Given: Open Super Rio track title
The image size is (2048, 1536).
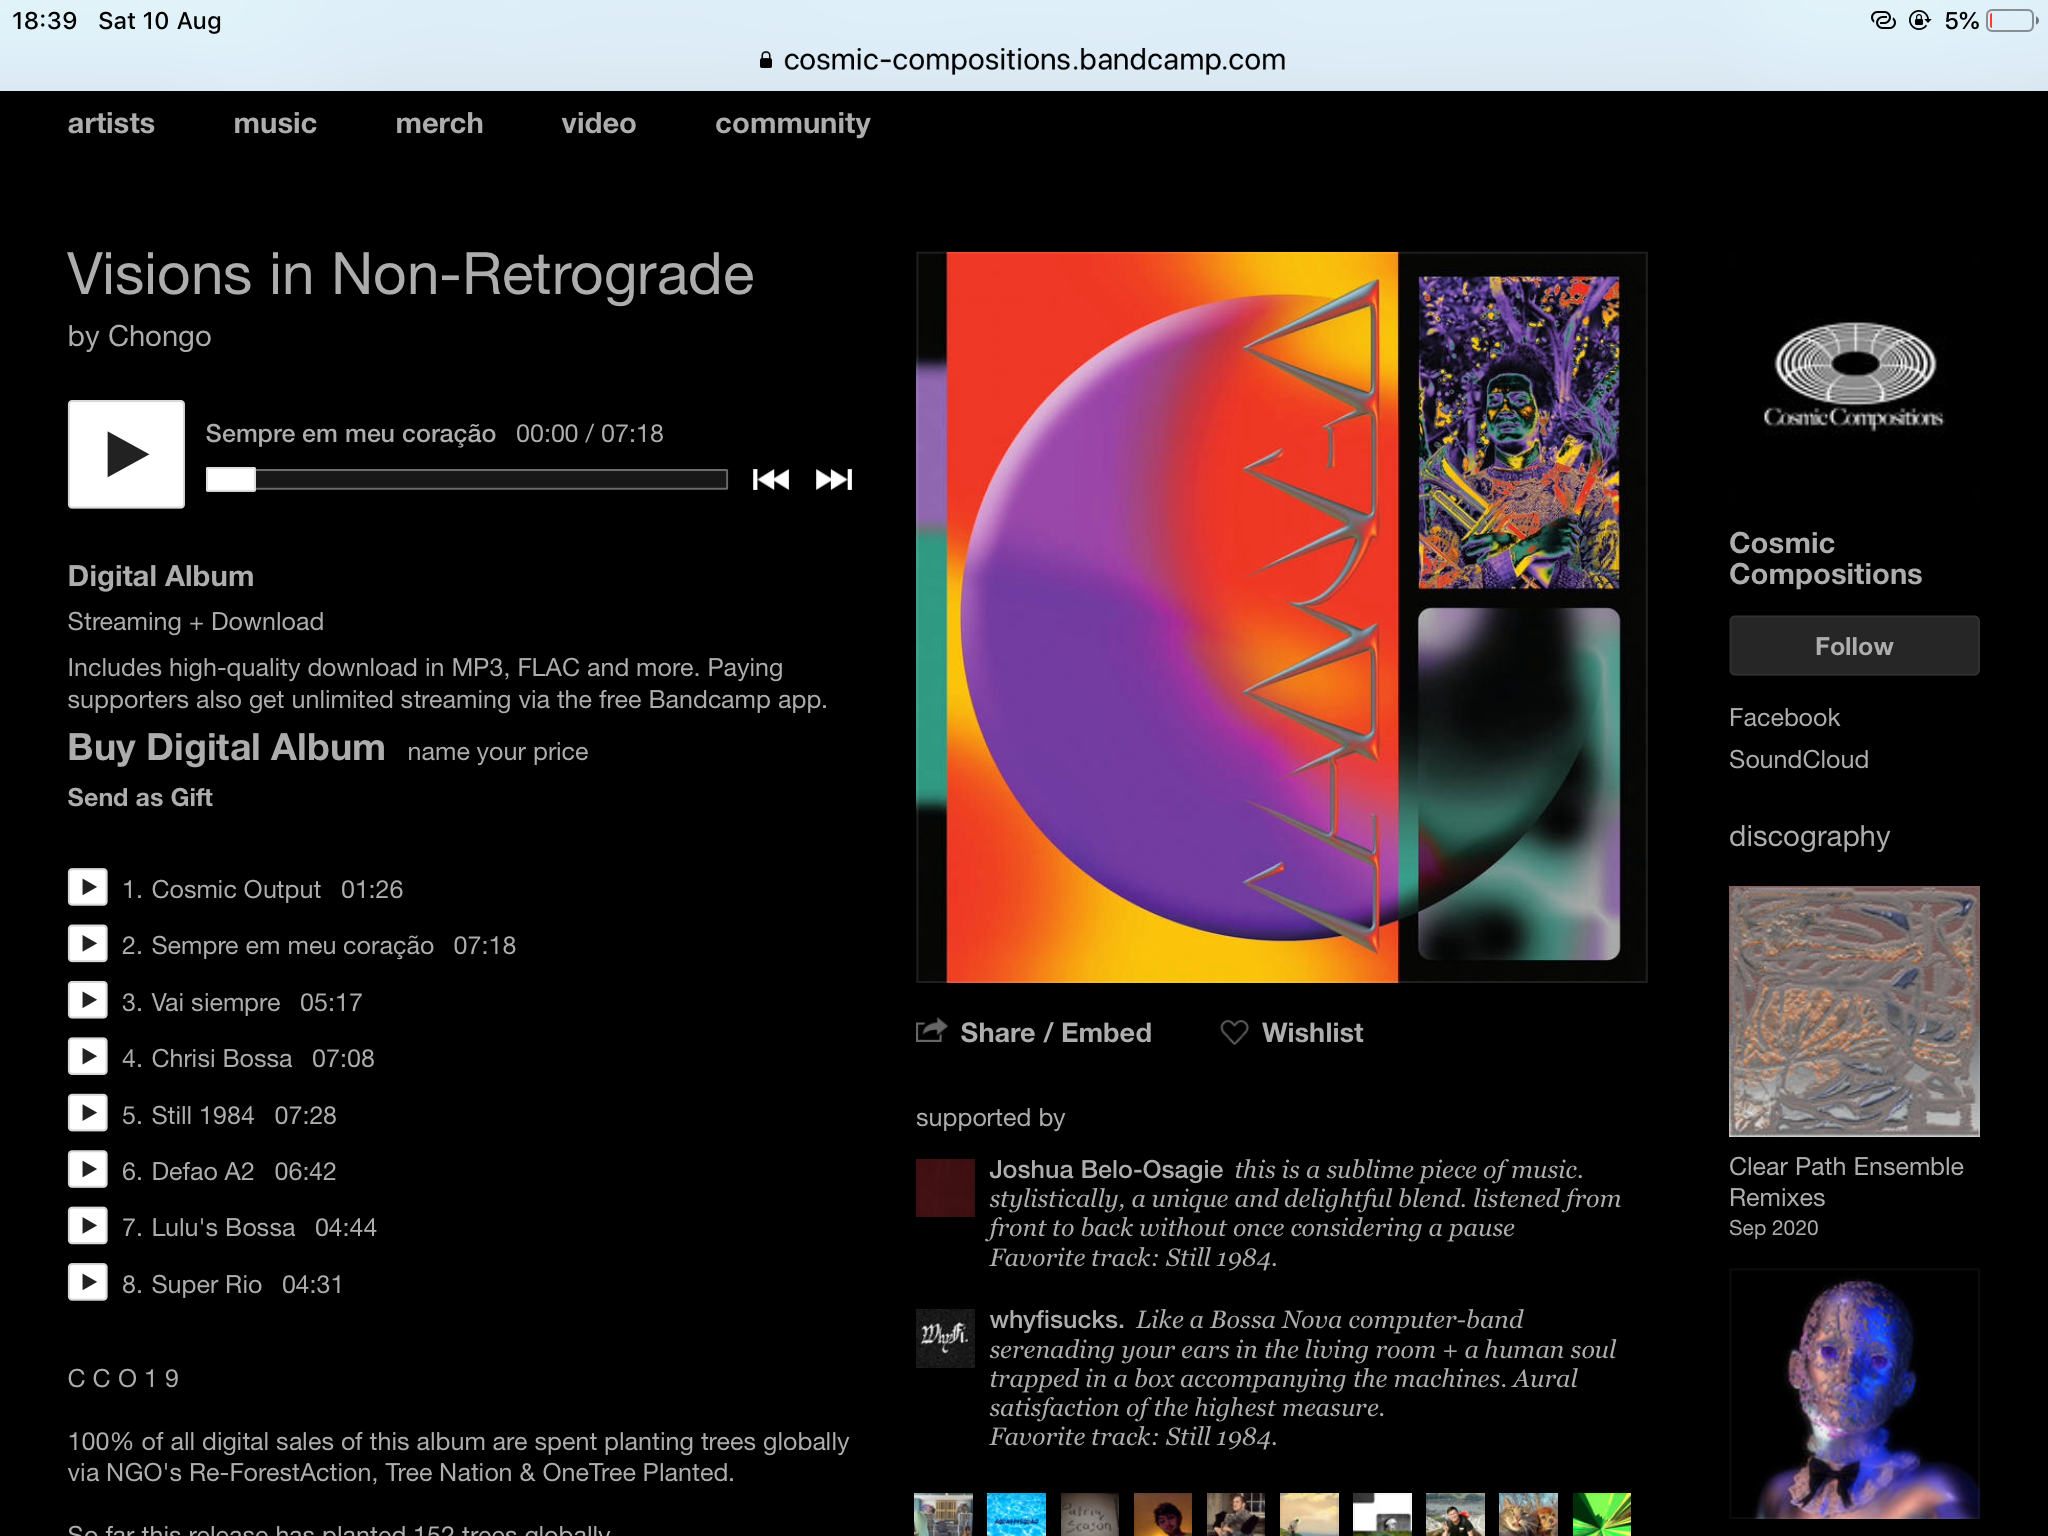Looking at the screenshot, I should [207, 1284].
